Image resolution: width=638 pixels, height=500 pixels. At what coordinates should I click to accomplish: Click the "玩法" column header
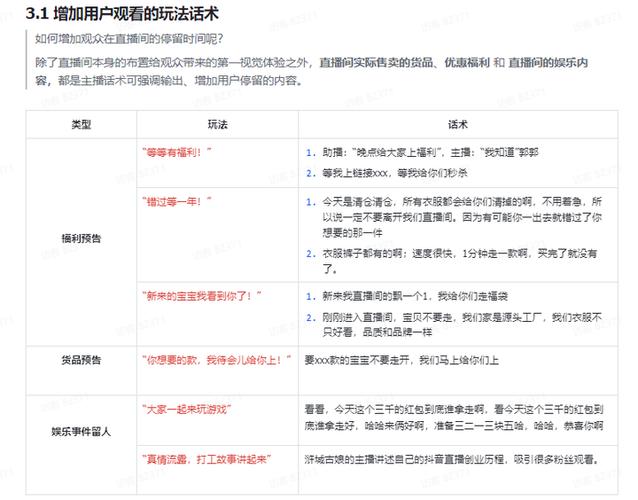218,124
